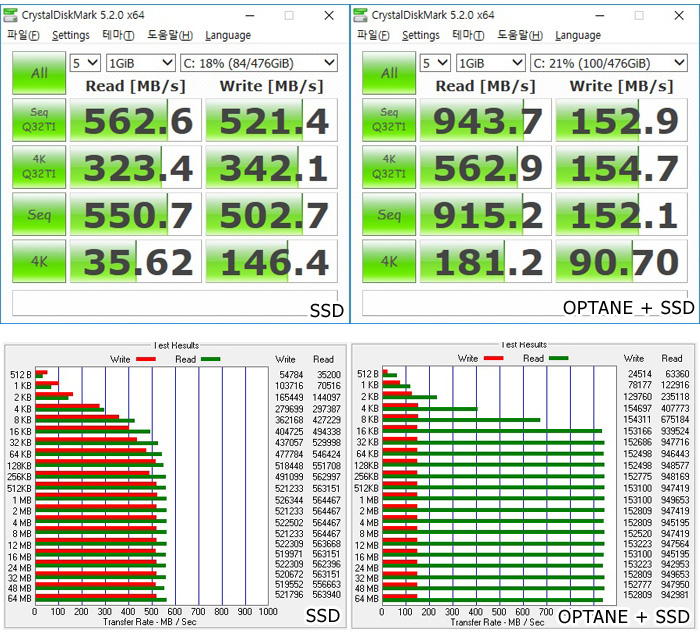700x635 pixels.
Task: Open Settings menu in right CrystalDiskMark window
Action: tap(421, 35)
